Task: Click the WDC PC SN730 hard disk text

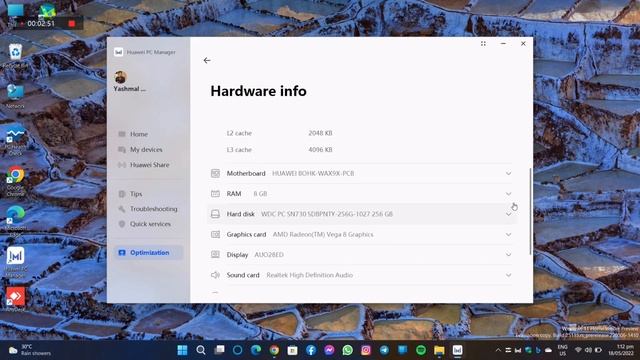Action: pyautogui.click(x=327, y=214)
